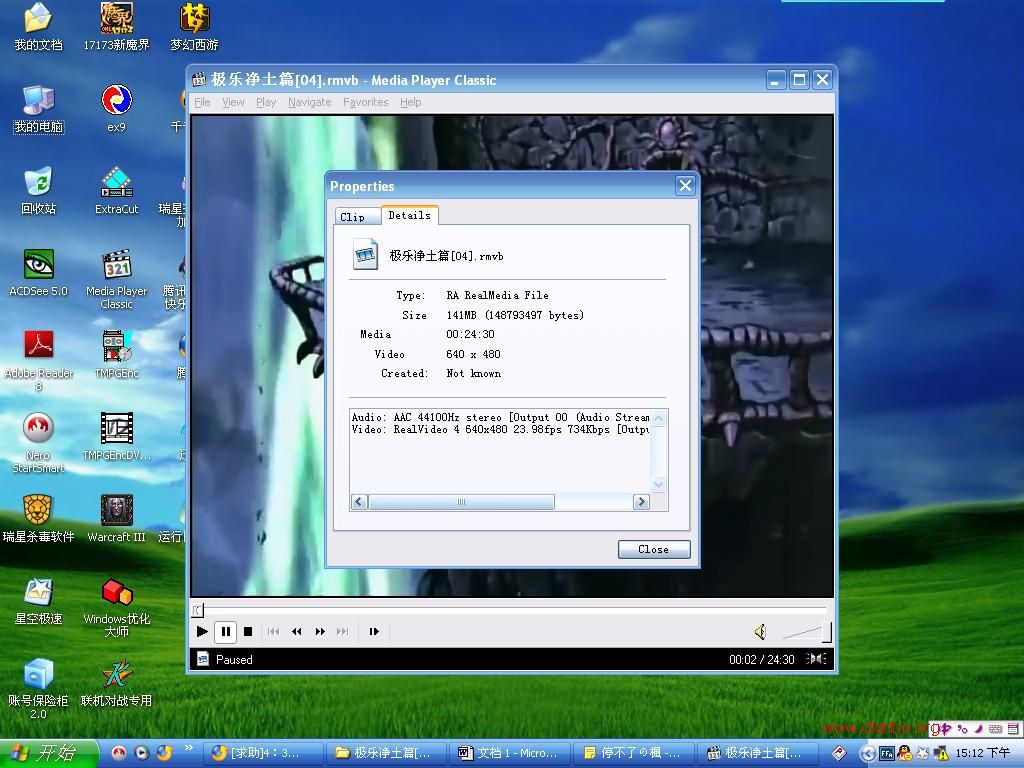Click the scroll down arrow in stream info

coord(658,485)
